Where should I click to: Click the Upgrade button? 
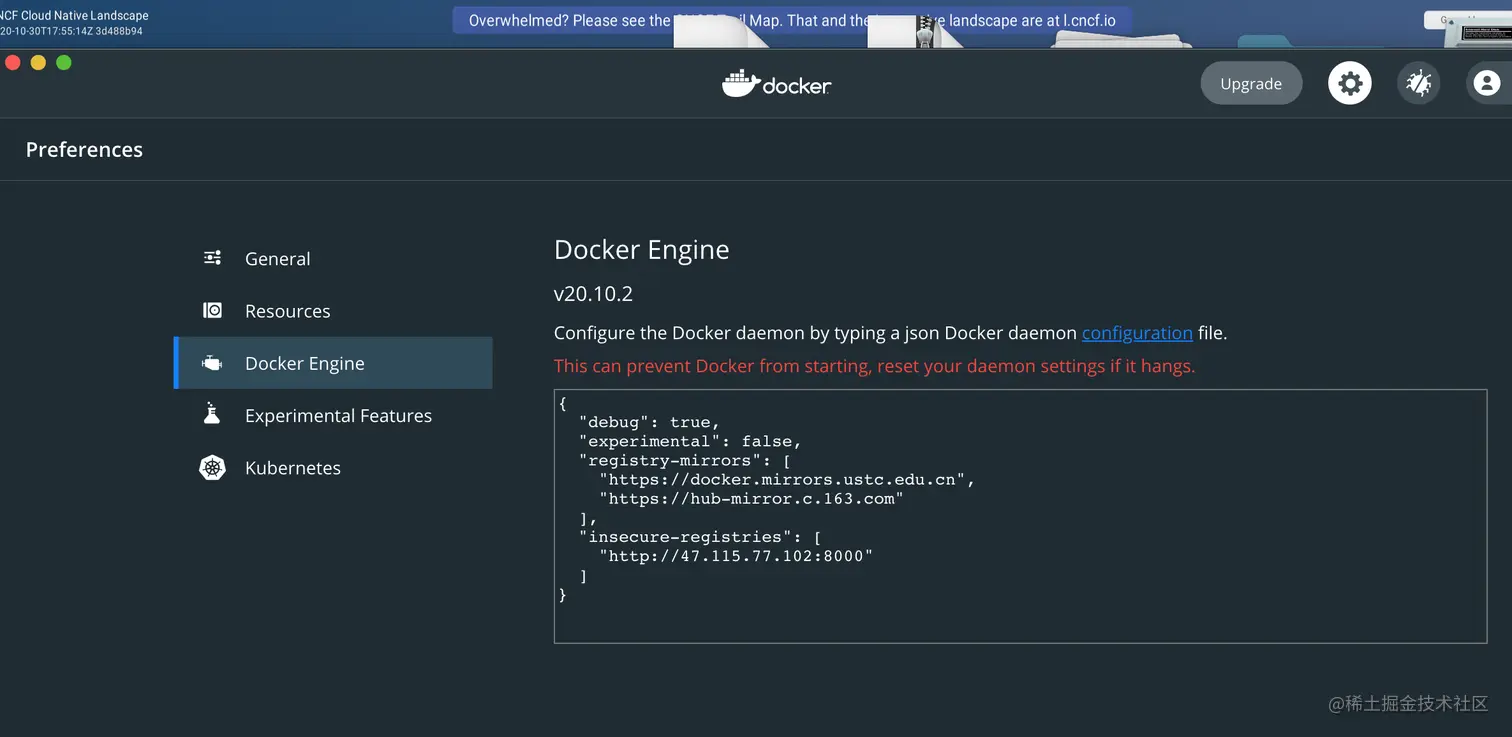(1251, 84)
